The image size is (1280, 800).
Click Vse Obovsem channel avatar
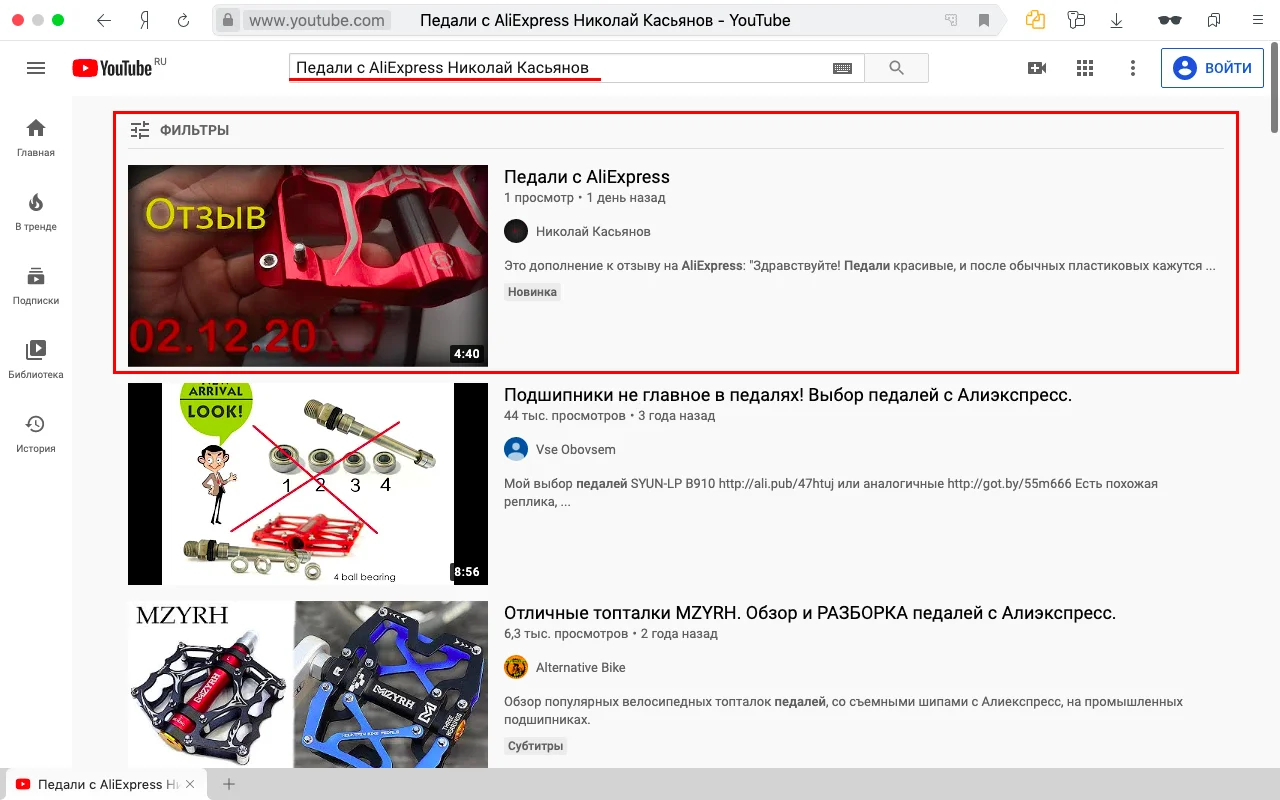[516, 449]
